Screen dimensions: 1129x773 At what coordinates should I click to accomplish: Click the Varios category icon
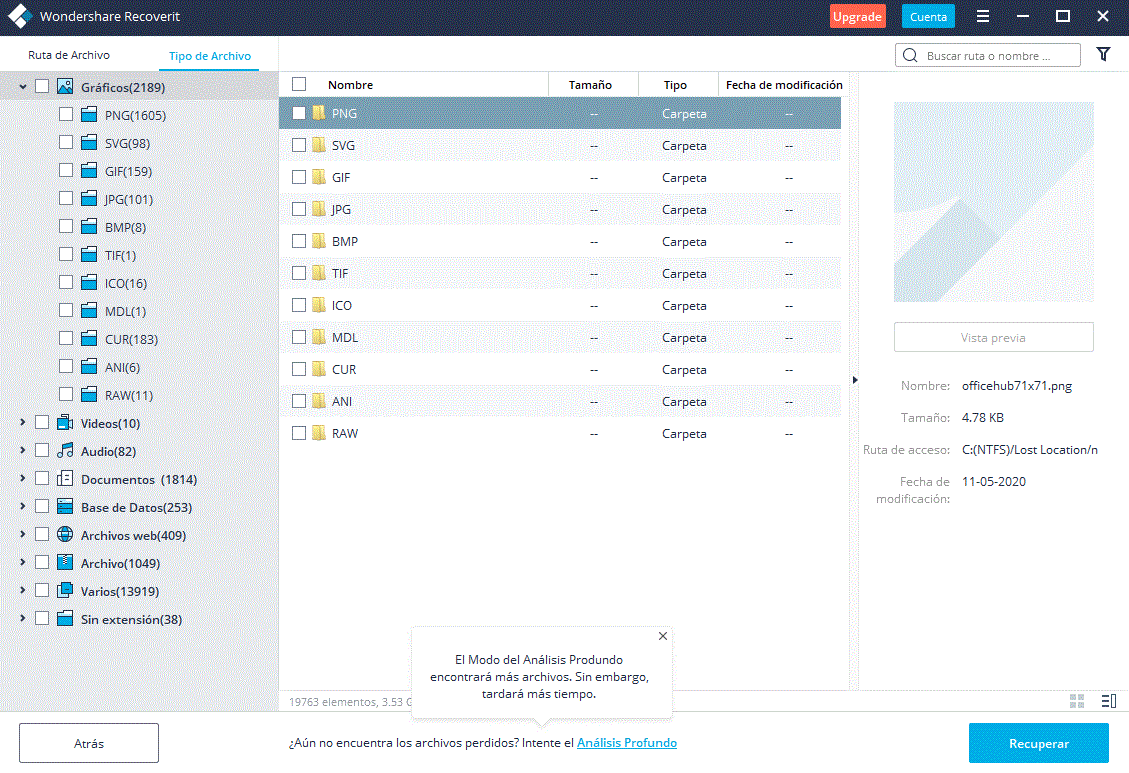(x=65, y=590)
